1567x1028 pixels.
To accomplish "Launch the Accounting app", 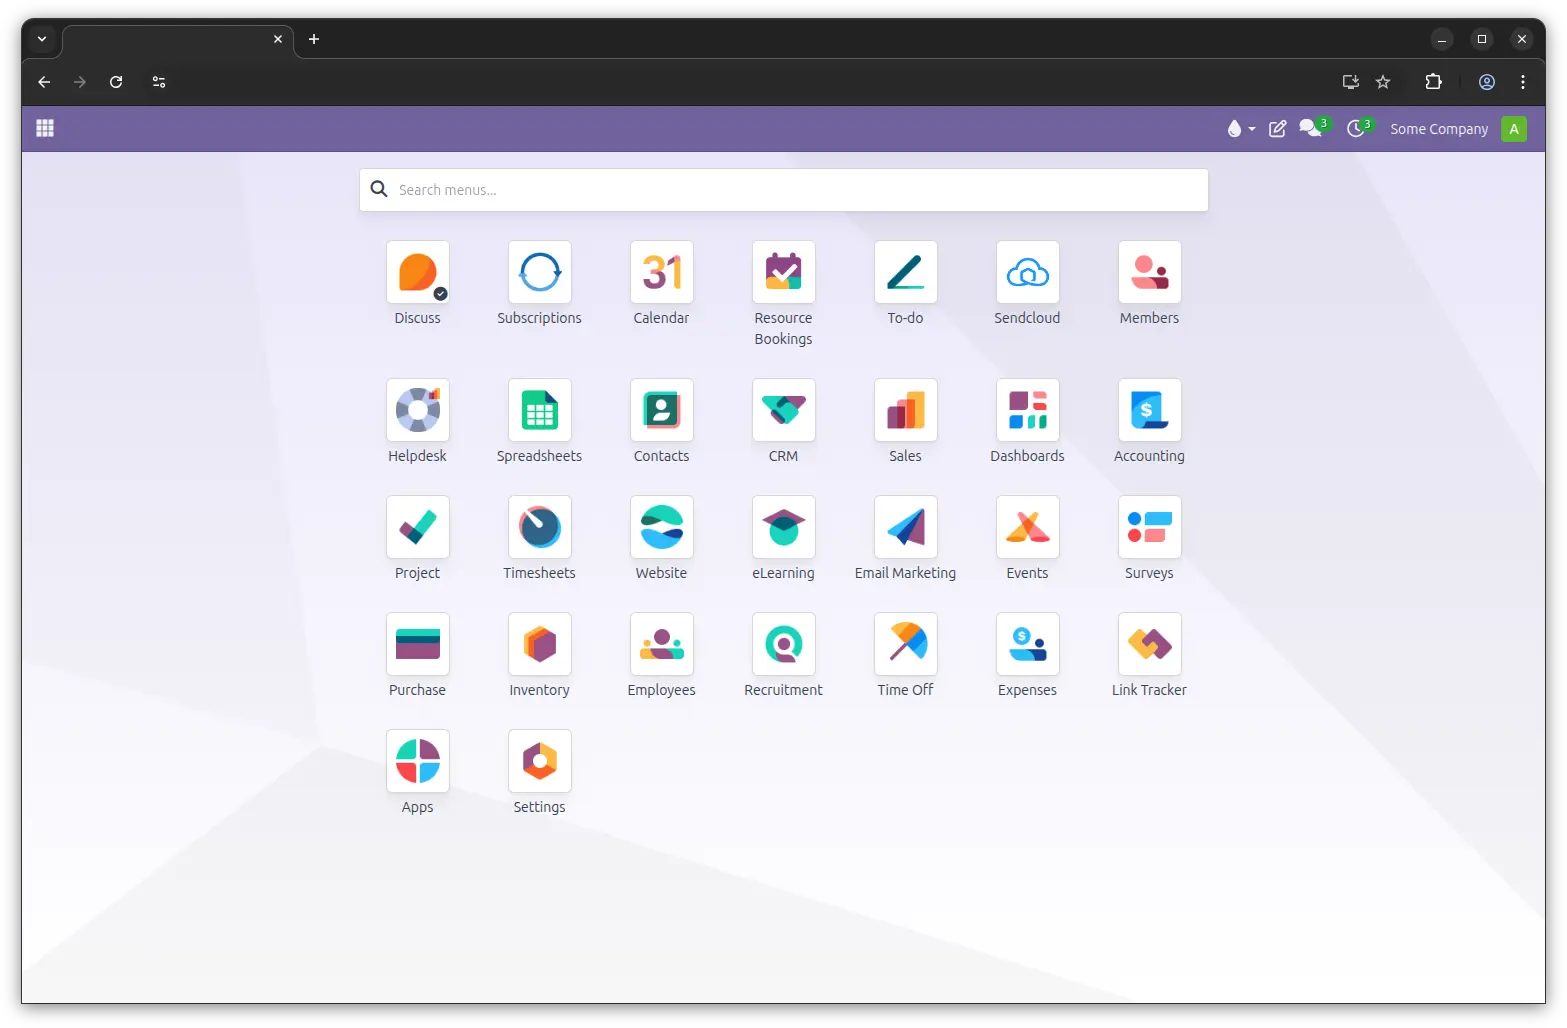I will 1149,411.
